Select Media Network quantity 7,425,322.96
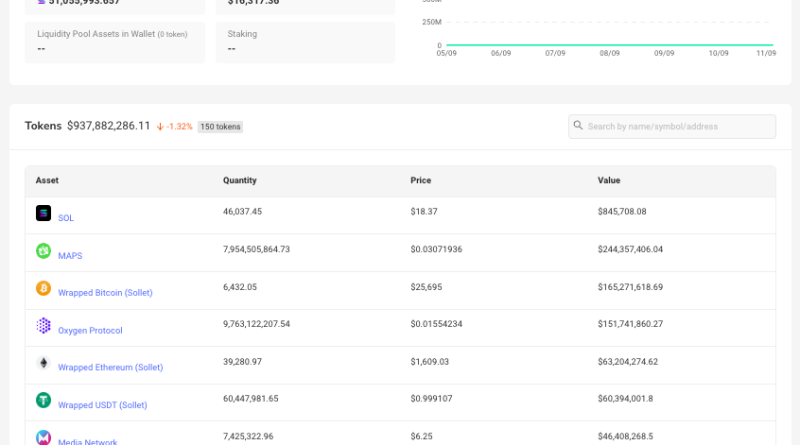Viewport: 800px width, 445px height. click(x=248, y=436)
